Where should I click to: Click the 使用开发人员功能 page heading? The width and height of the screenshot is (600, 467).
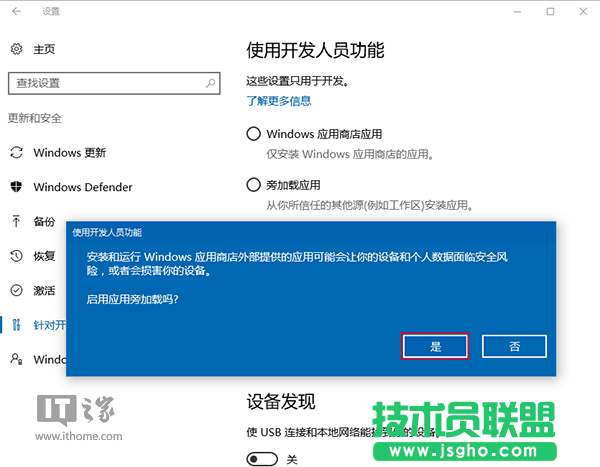[315, 51]
